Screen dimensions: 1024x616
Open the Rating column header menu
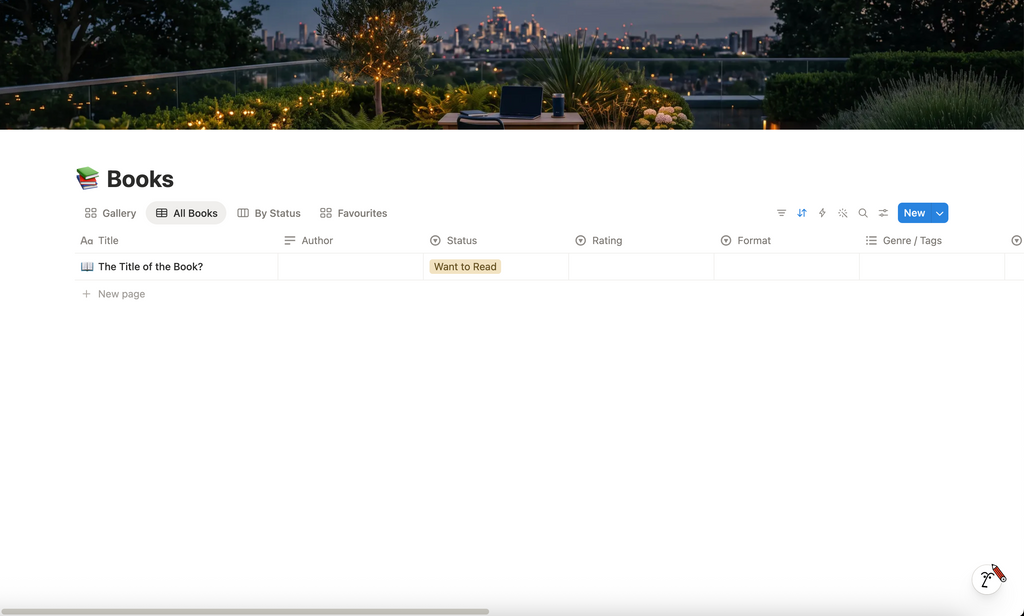point(641,240)
